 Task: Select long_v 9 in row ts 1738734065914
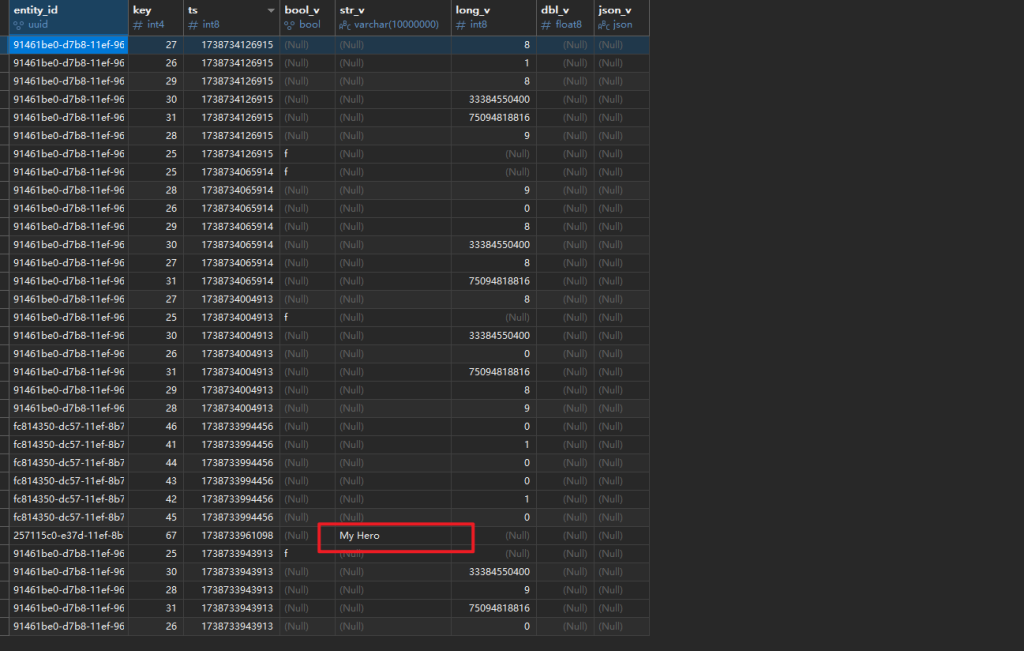tap(494, 190)
